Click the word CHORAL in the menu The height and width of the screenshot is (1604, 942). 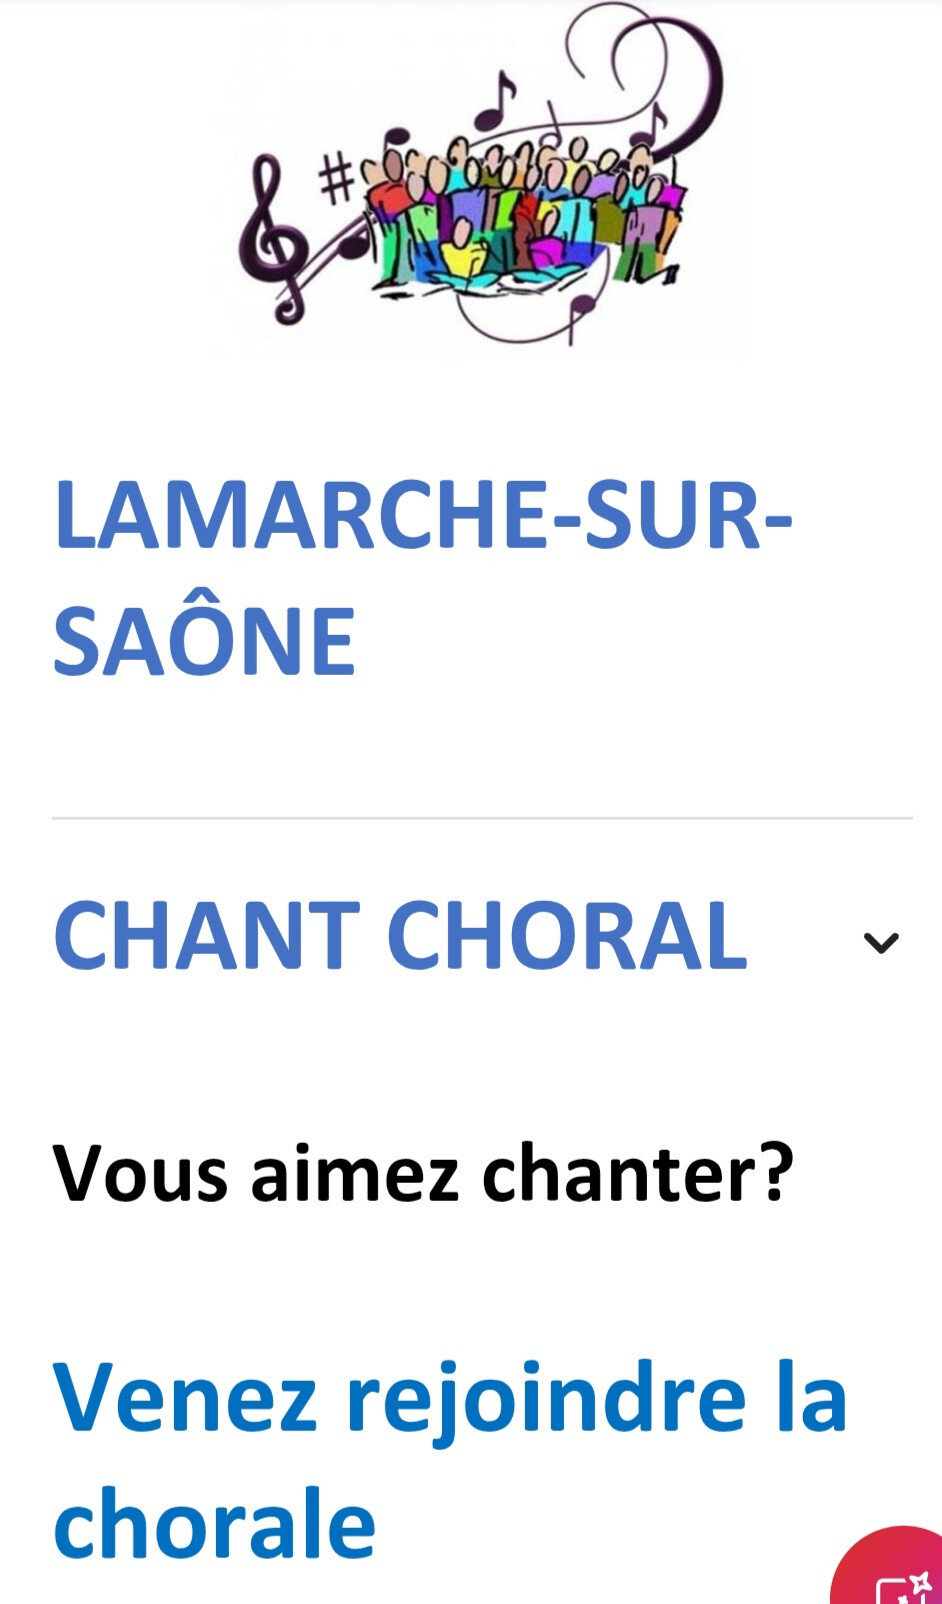click(x=567, y=936)
